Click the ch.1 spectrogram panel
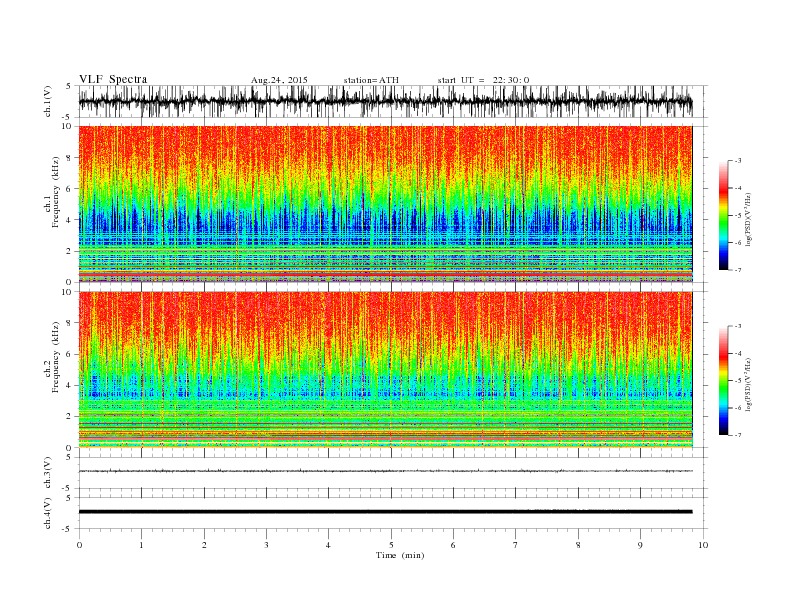The width and height of the screenshot is (792, 612). tap(385, 204)
